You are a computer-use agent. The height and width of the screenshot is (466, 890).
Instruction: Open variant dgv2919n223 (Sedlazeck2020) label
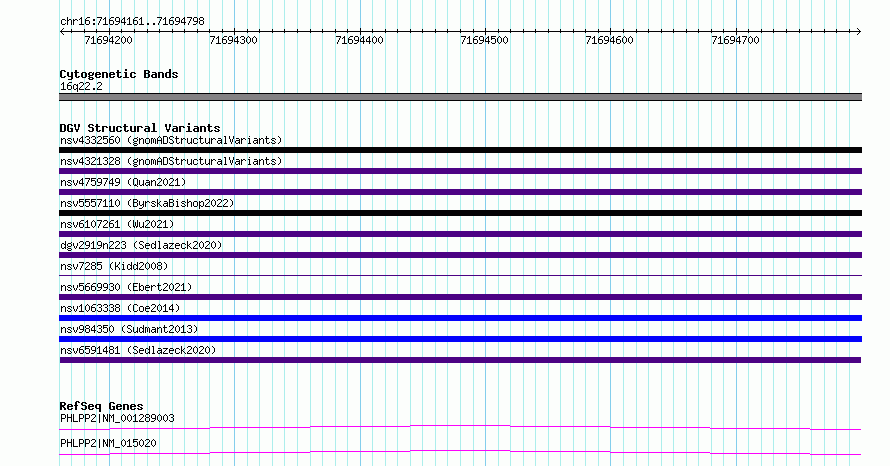(141, 245)
